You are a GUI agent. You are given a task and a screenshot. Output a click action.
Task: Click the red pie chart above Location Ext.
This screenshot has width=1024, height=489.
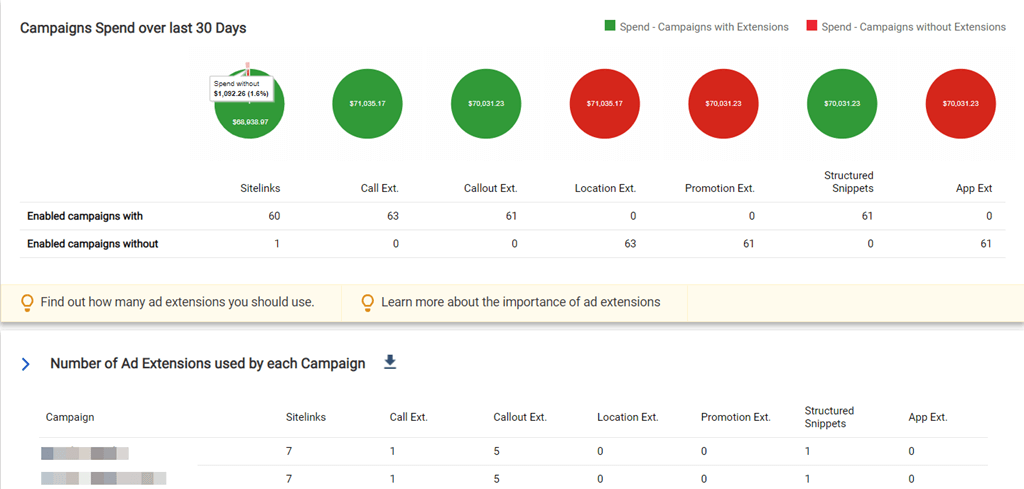click(x=604, y=103)
